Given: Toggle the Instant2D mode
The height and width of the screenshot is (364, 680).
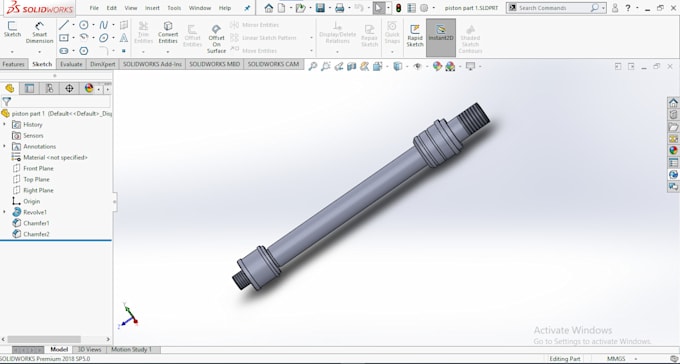Looking at the screenshot, I should pyautogui.click(x=441, y=37).
